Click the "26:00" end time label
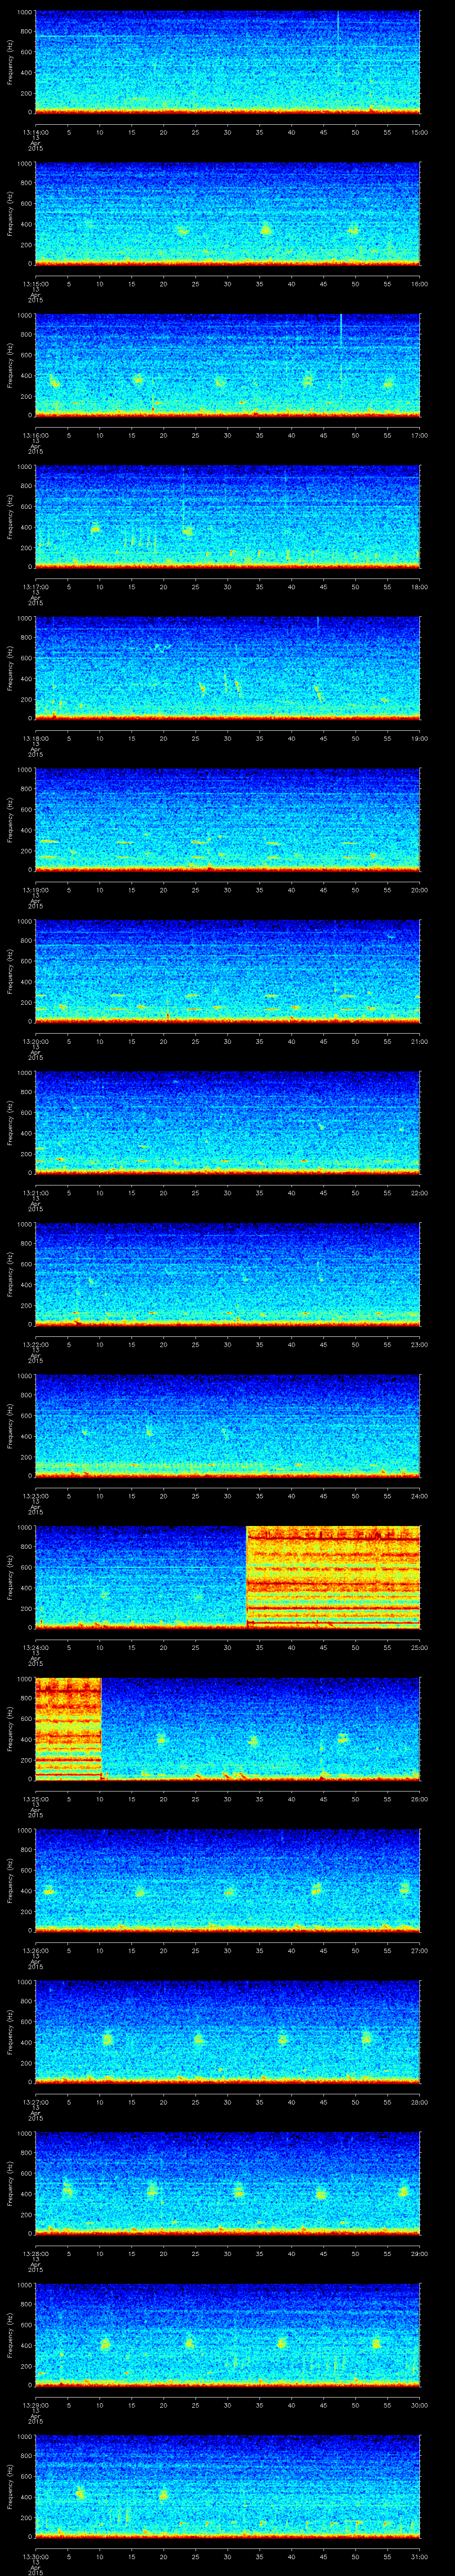The width and height of the screenshot is (455, 2576). (419, 1798)
